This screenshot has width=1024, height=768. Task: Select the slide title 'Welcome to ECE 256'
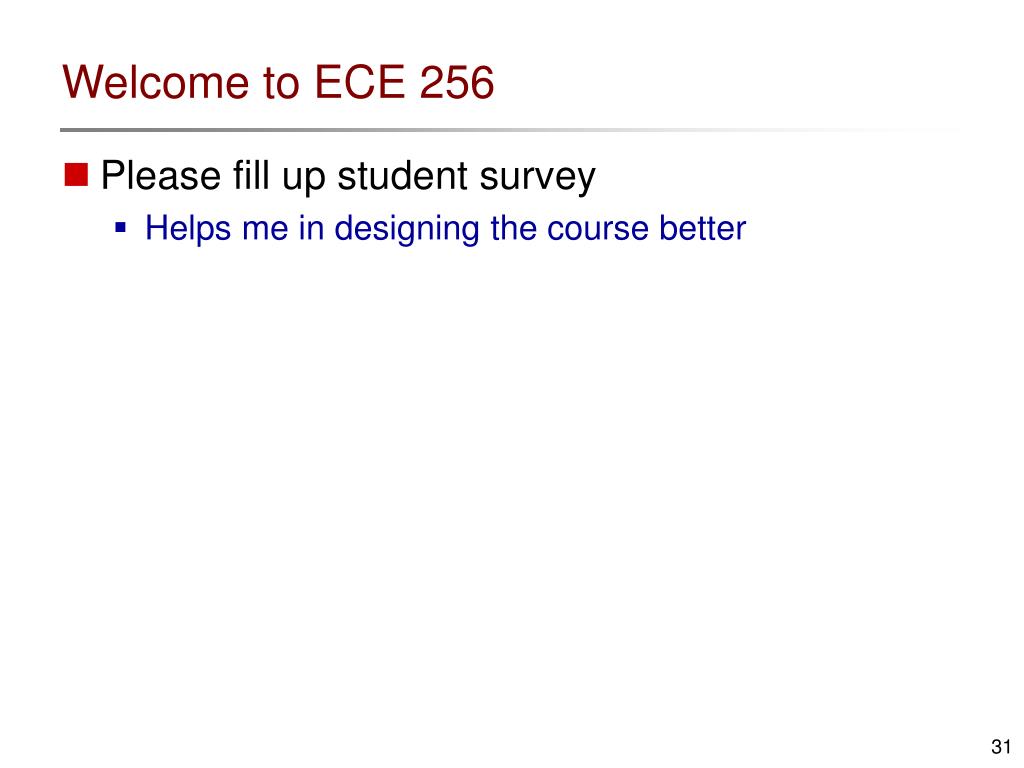click(278, 82)
